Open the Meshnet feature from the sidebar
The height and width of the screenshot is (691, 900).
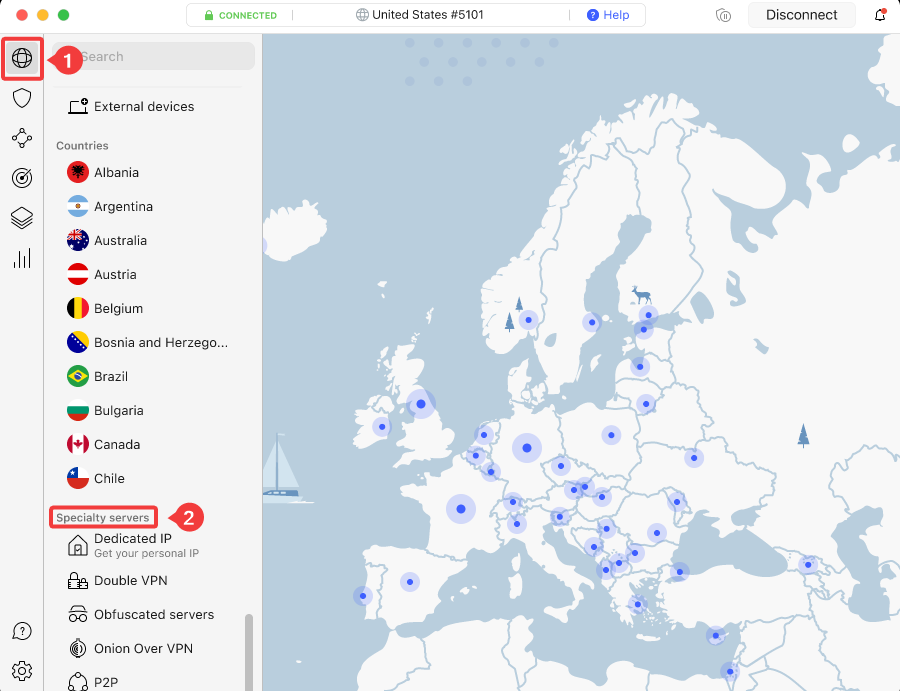pos(22,138)
